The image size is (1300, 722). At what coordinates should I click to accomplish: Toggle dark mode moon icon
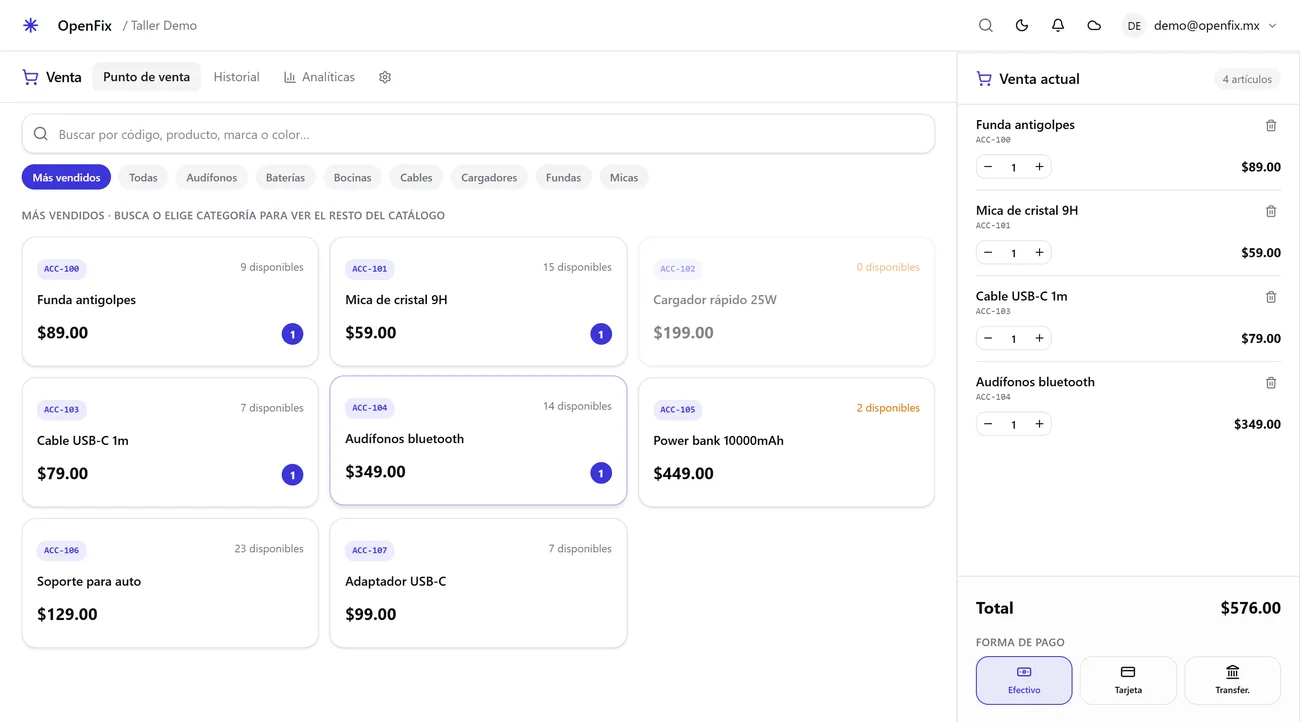(x=1021, y=26)
